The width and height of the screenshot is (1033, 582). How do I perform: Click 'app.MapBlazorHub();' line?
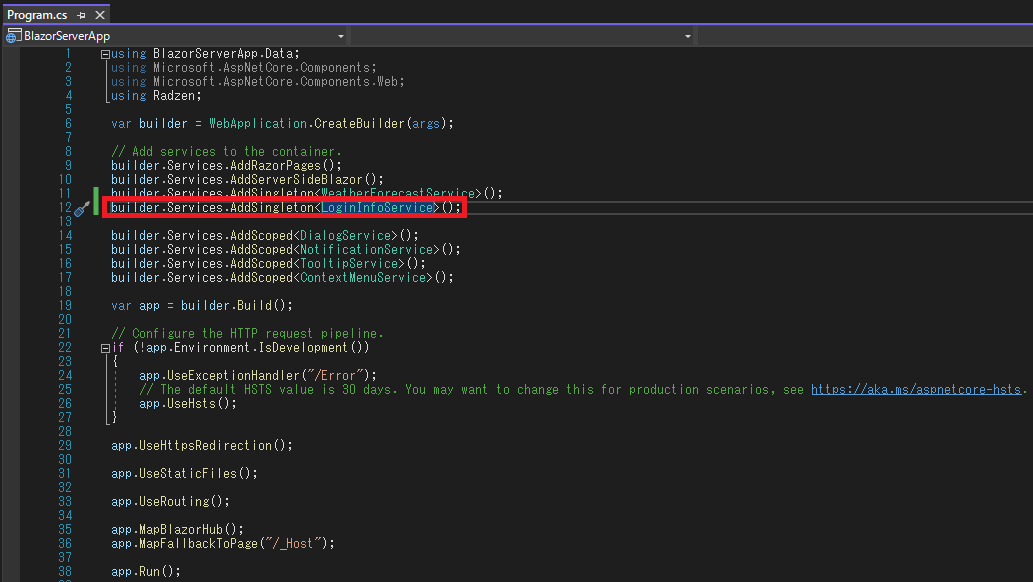177,529
